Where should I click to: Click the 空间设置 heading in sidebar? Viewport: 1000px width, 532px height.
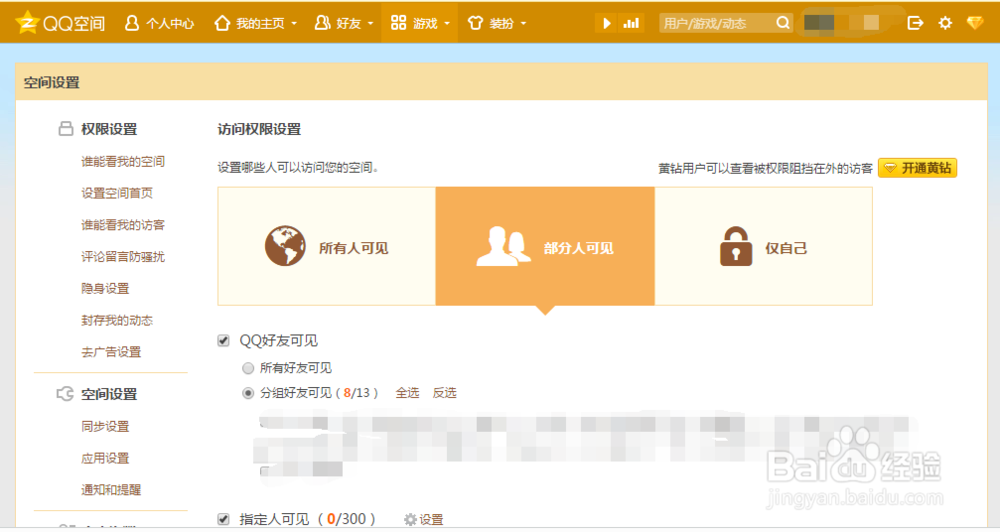(x=109, y=394)
